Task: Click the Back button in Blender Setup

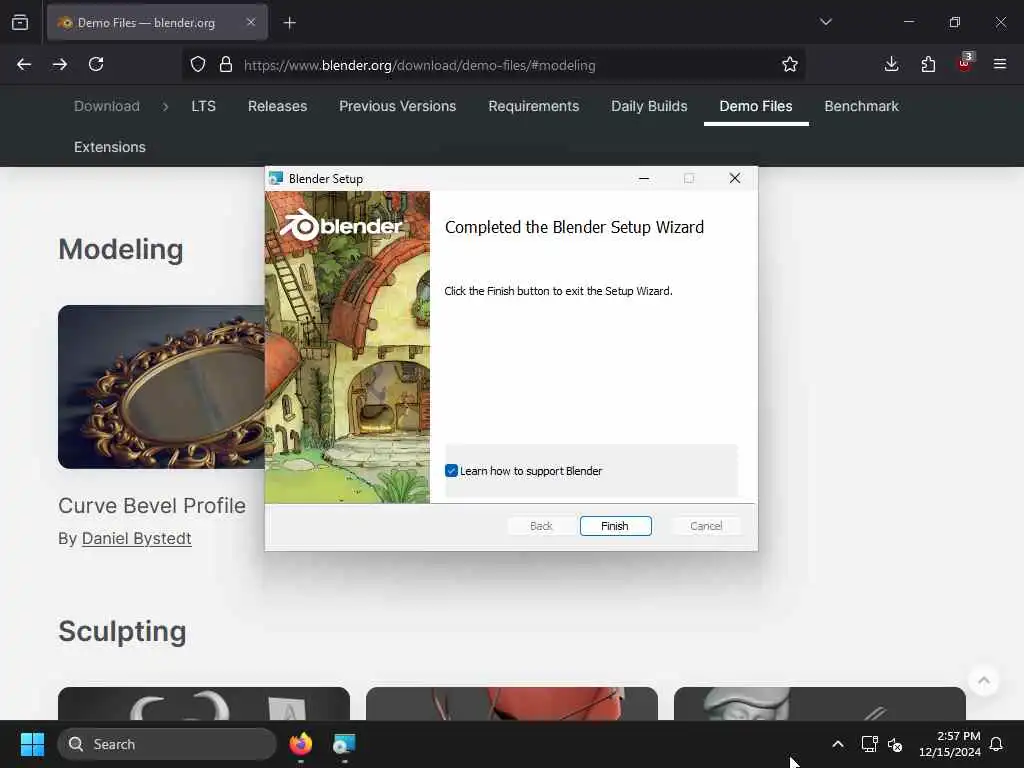Action: [x=541, y=526]
